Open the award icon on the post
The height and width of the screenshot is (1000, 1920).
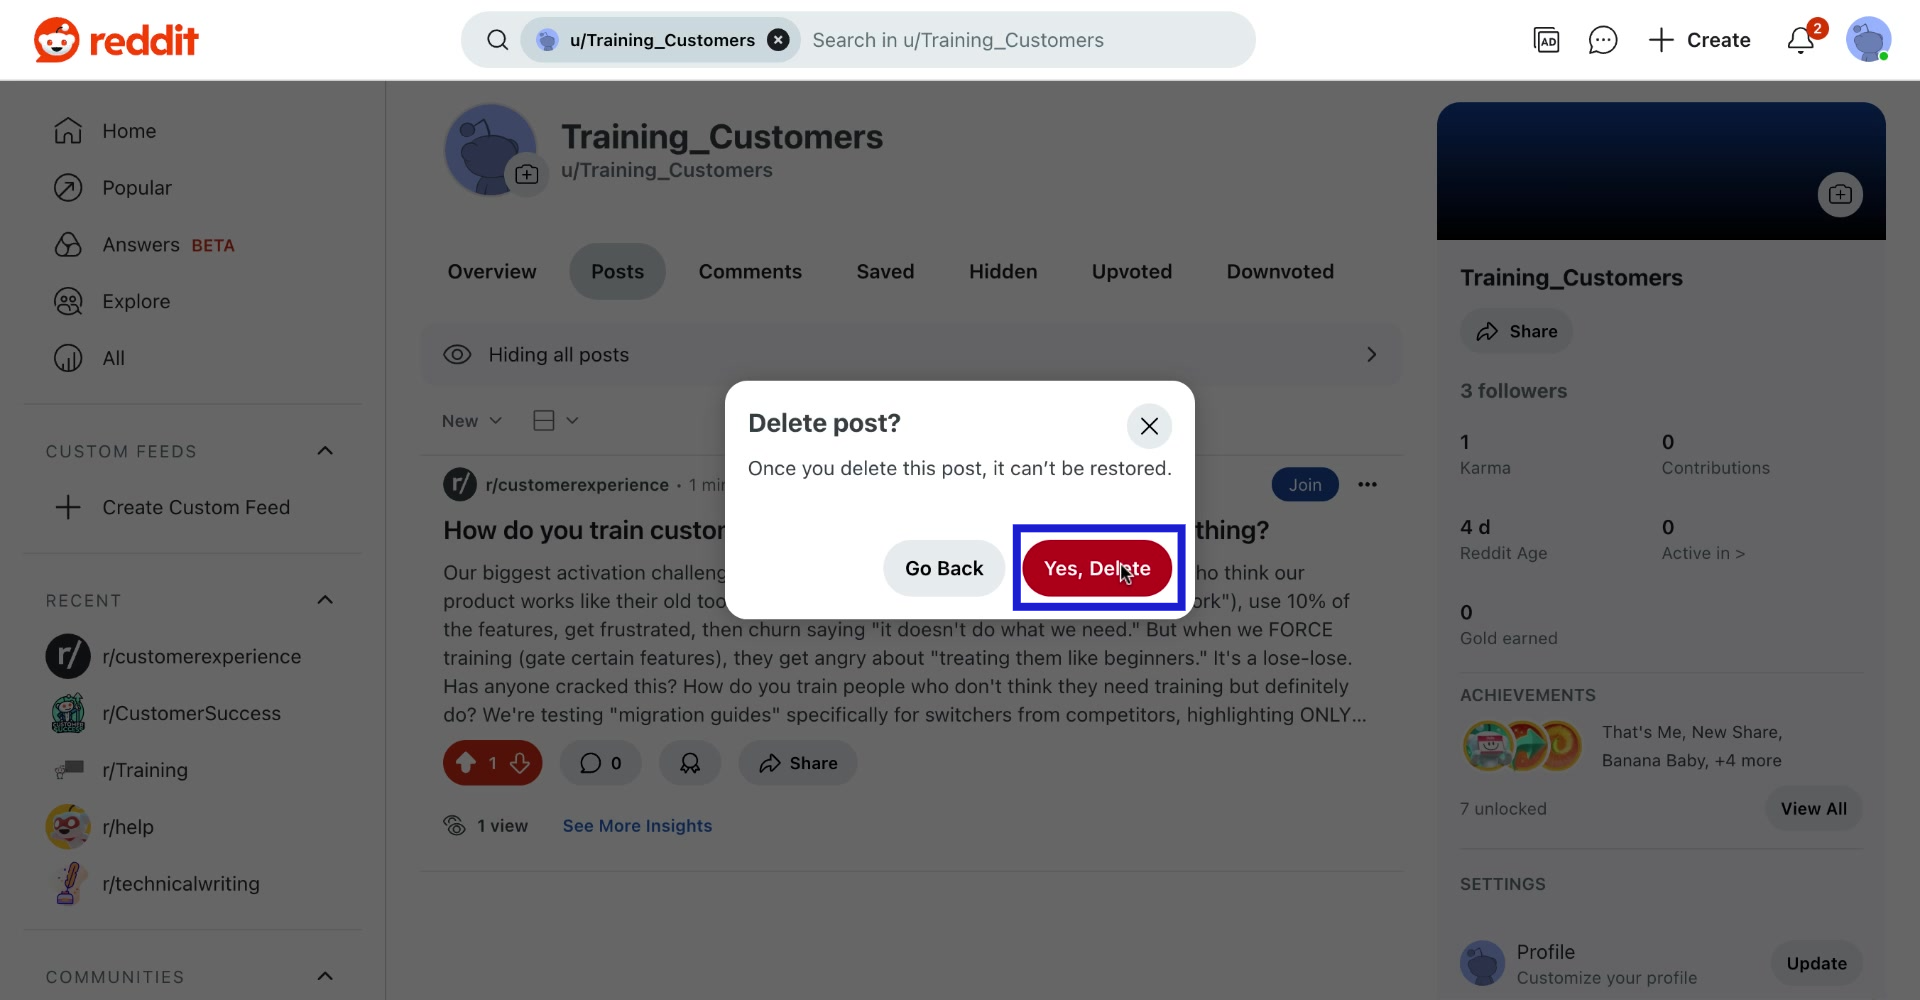690,763
